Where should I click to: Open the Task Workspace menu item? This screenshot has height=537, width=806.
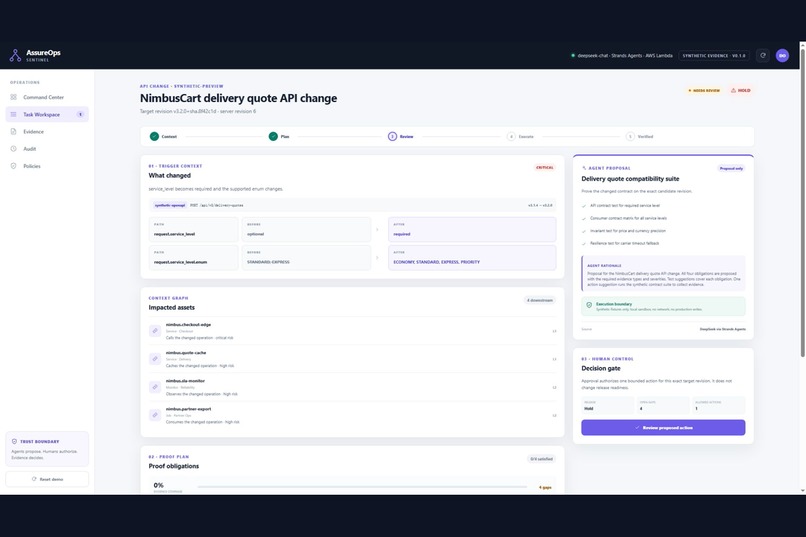tap(47, 114)
